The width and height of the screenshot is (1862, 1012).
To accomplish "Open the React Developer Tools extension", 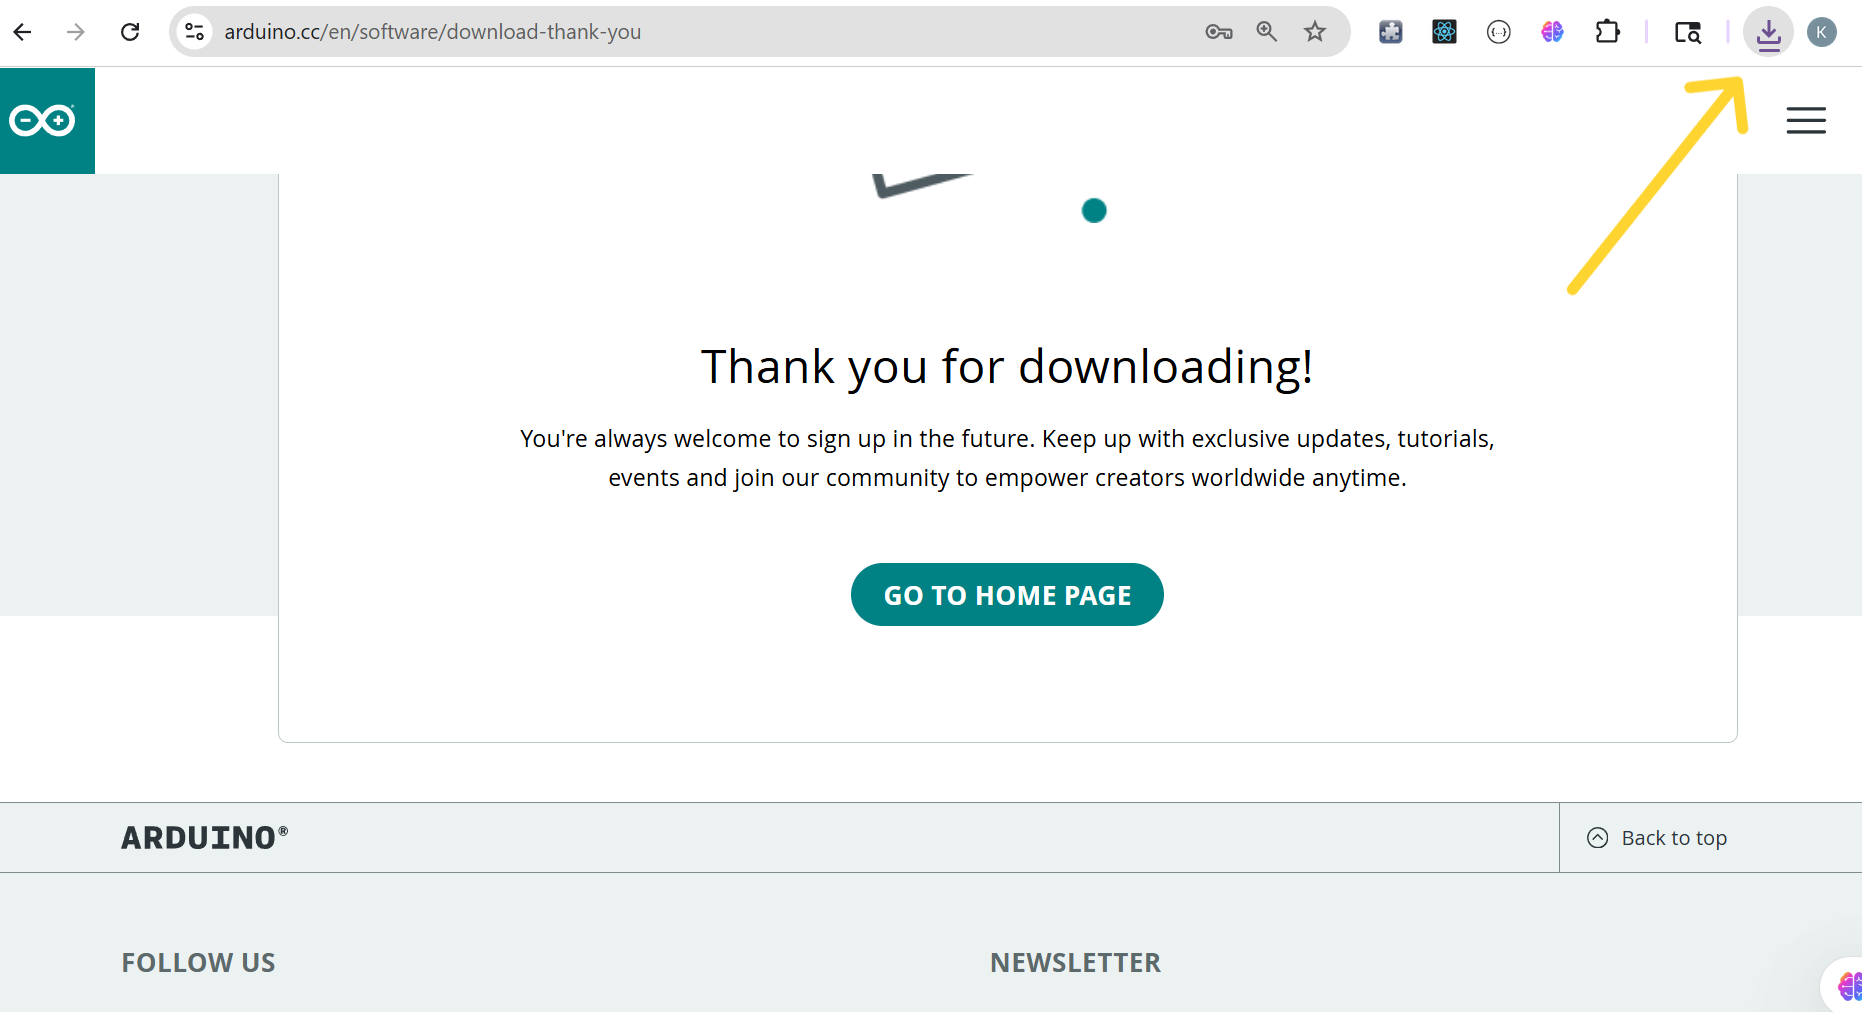I will pos(1445,32).
